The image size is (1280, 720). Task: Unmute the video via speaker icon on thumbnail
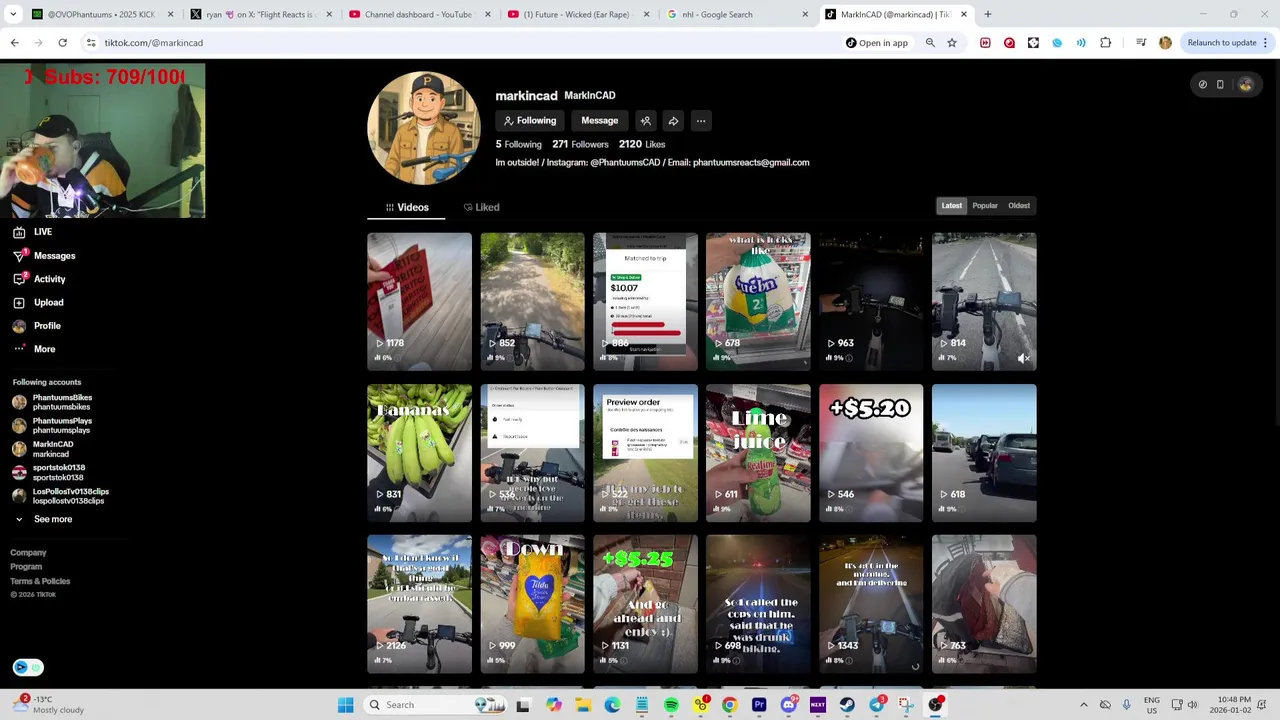click(1023, 358)
